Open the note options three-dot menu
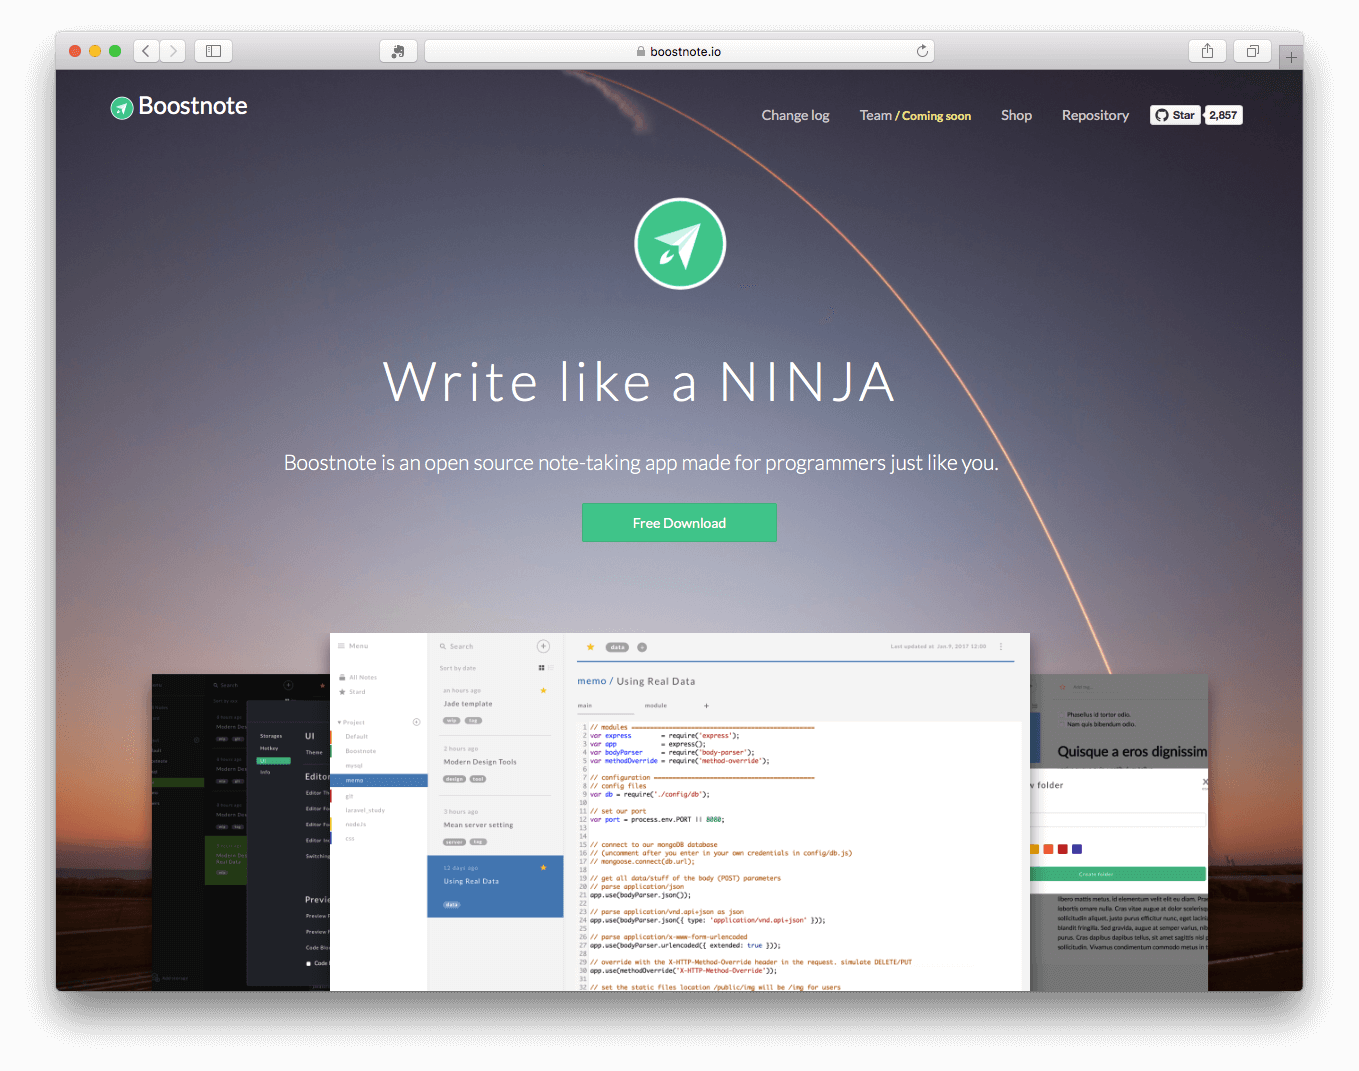The height and width of the screenshot is (1071, 1359). [x=1001, y=647]
